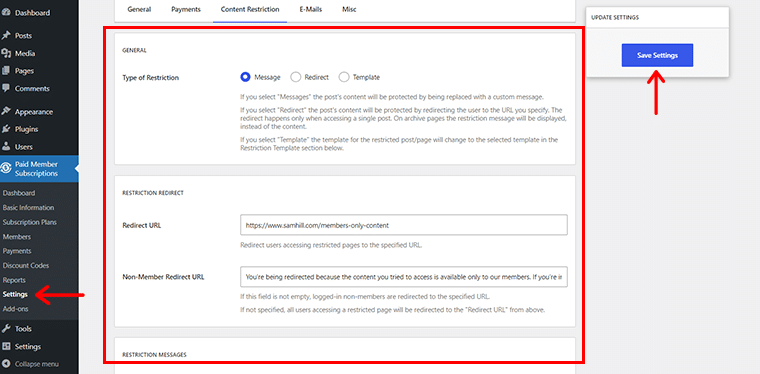Click the Save Settings button
Screen dimensions: 760x374
(x=657, y=55)
